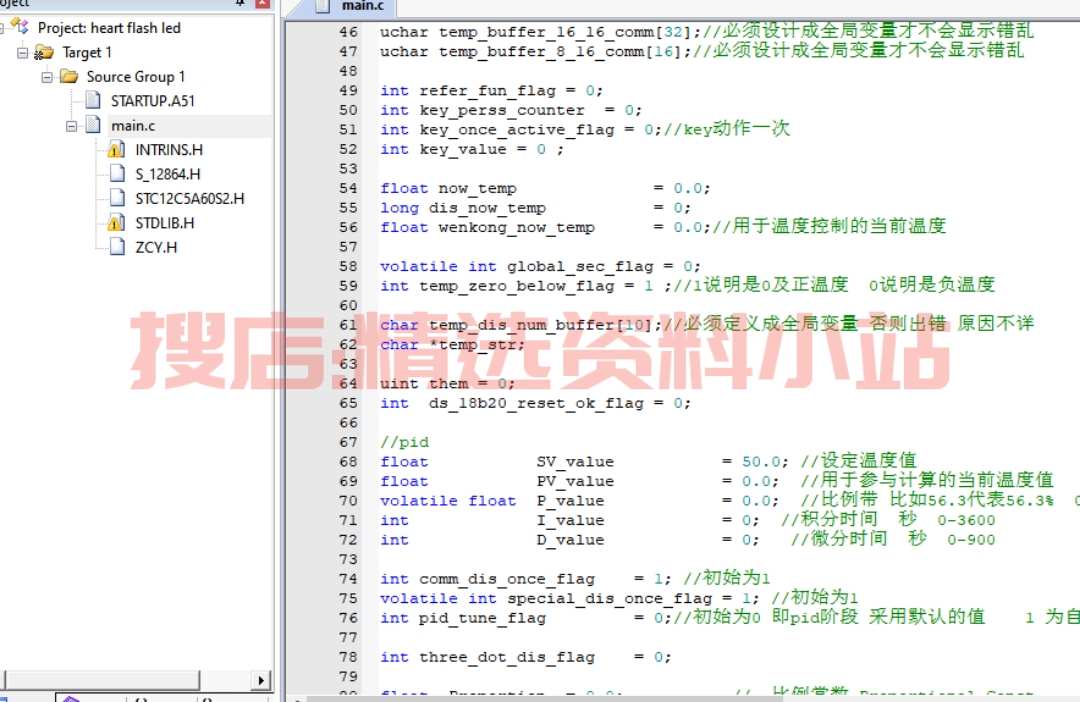Image resolution: width=1080 pixels, height=702 pixels.
Task: Click line number 73 in the gutter
Action: (x=349, y=559)
